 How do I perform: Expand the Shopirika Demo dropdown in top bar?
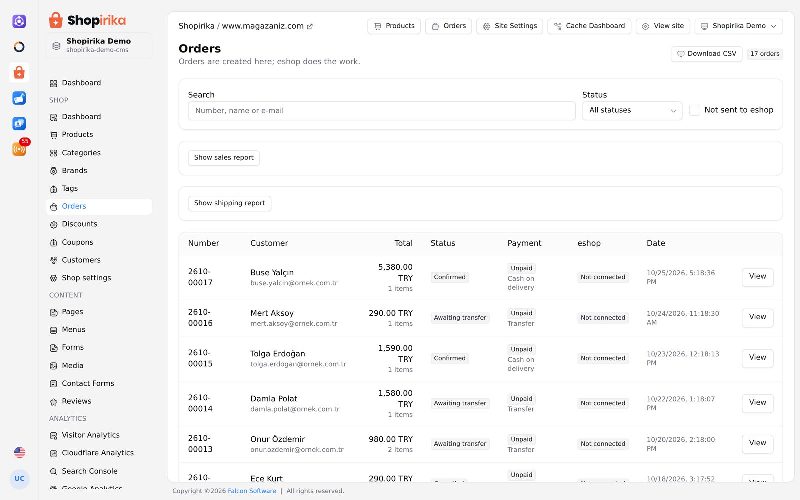pyautogui.click(x=738, y=26)
